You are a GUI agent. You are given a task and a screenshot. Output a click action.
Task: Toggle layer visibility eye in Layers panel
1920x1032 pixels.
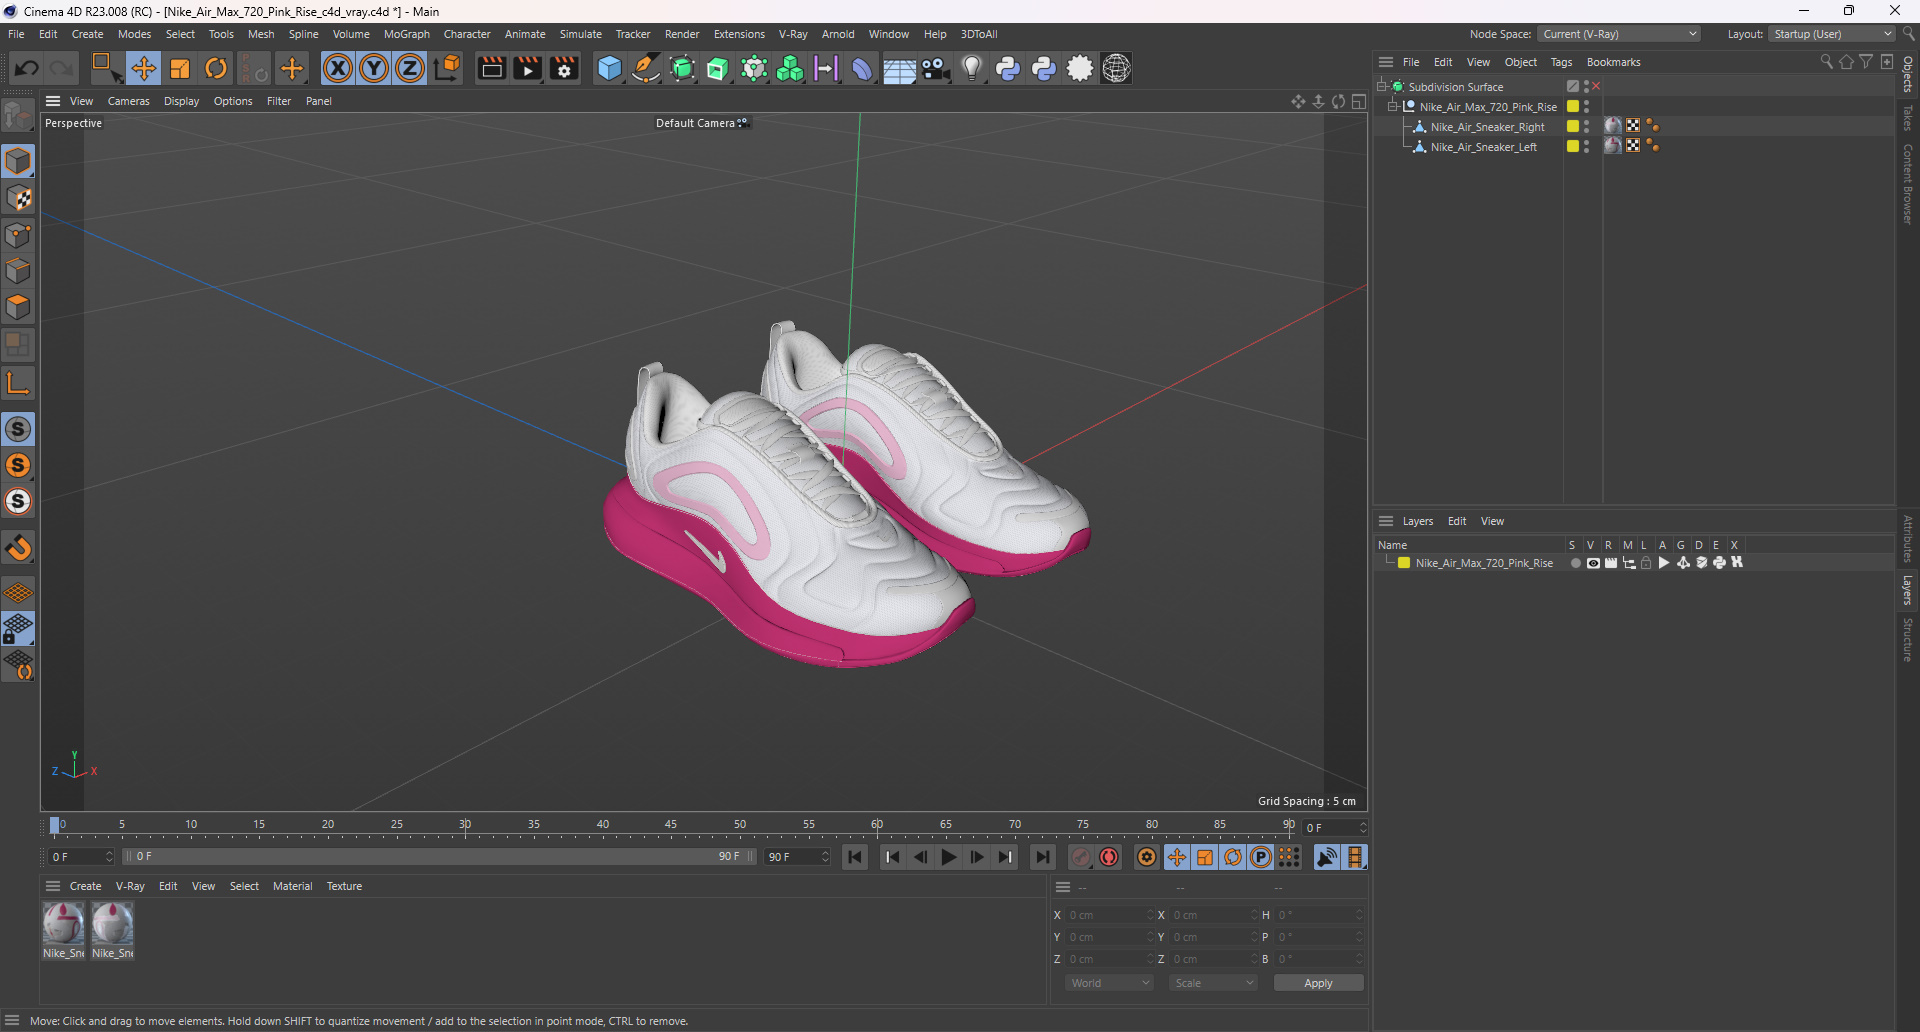(x=1593, y=563)
